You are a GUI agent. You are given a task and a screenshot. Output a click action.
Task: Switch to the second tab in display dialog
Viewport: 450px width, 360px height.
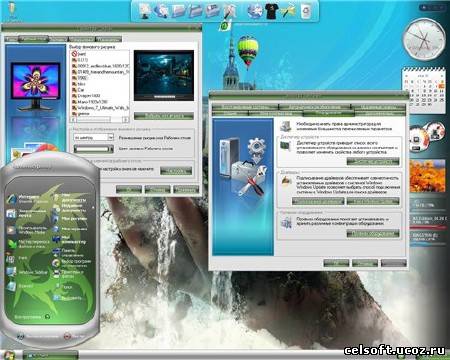(34, 39)
